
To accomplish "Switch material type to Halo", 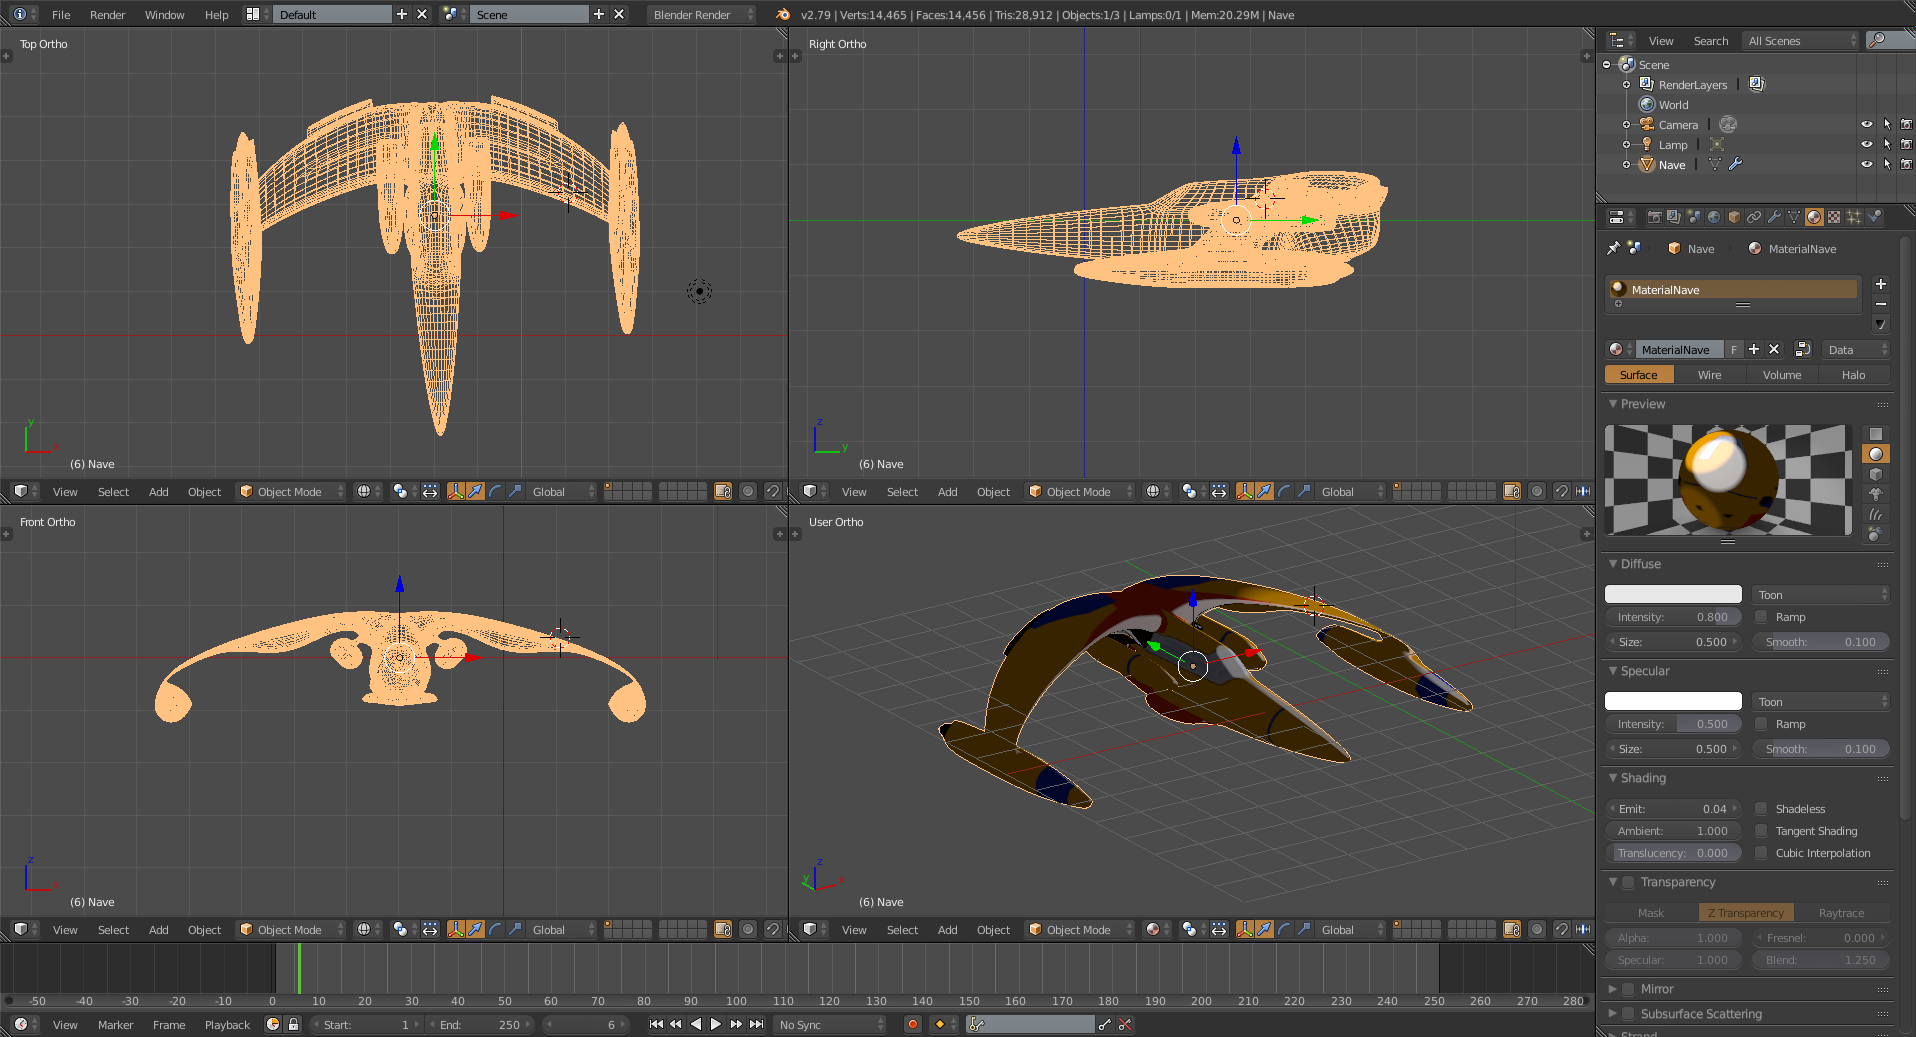I will (1854, 375).
